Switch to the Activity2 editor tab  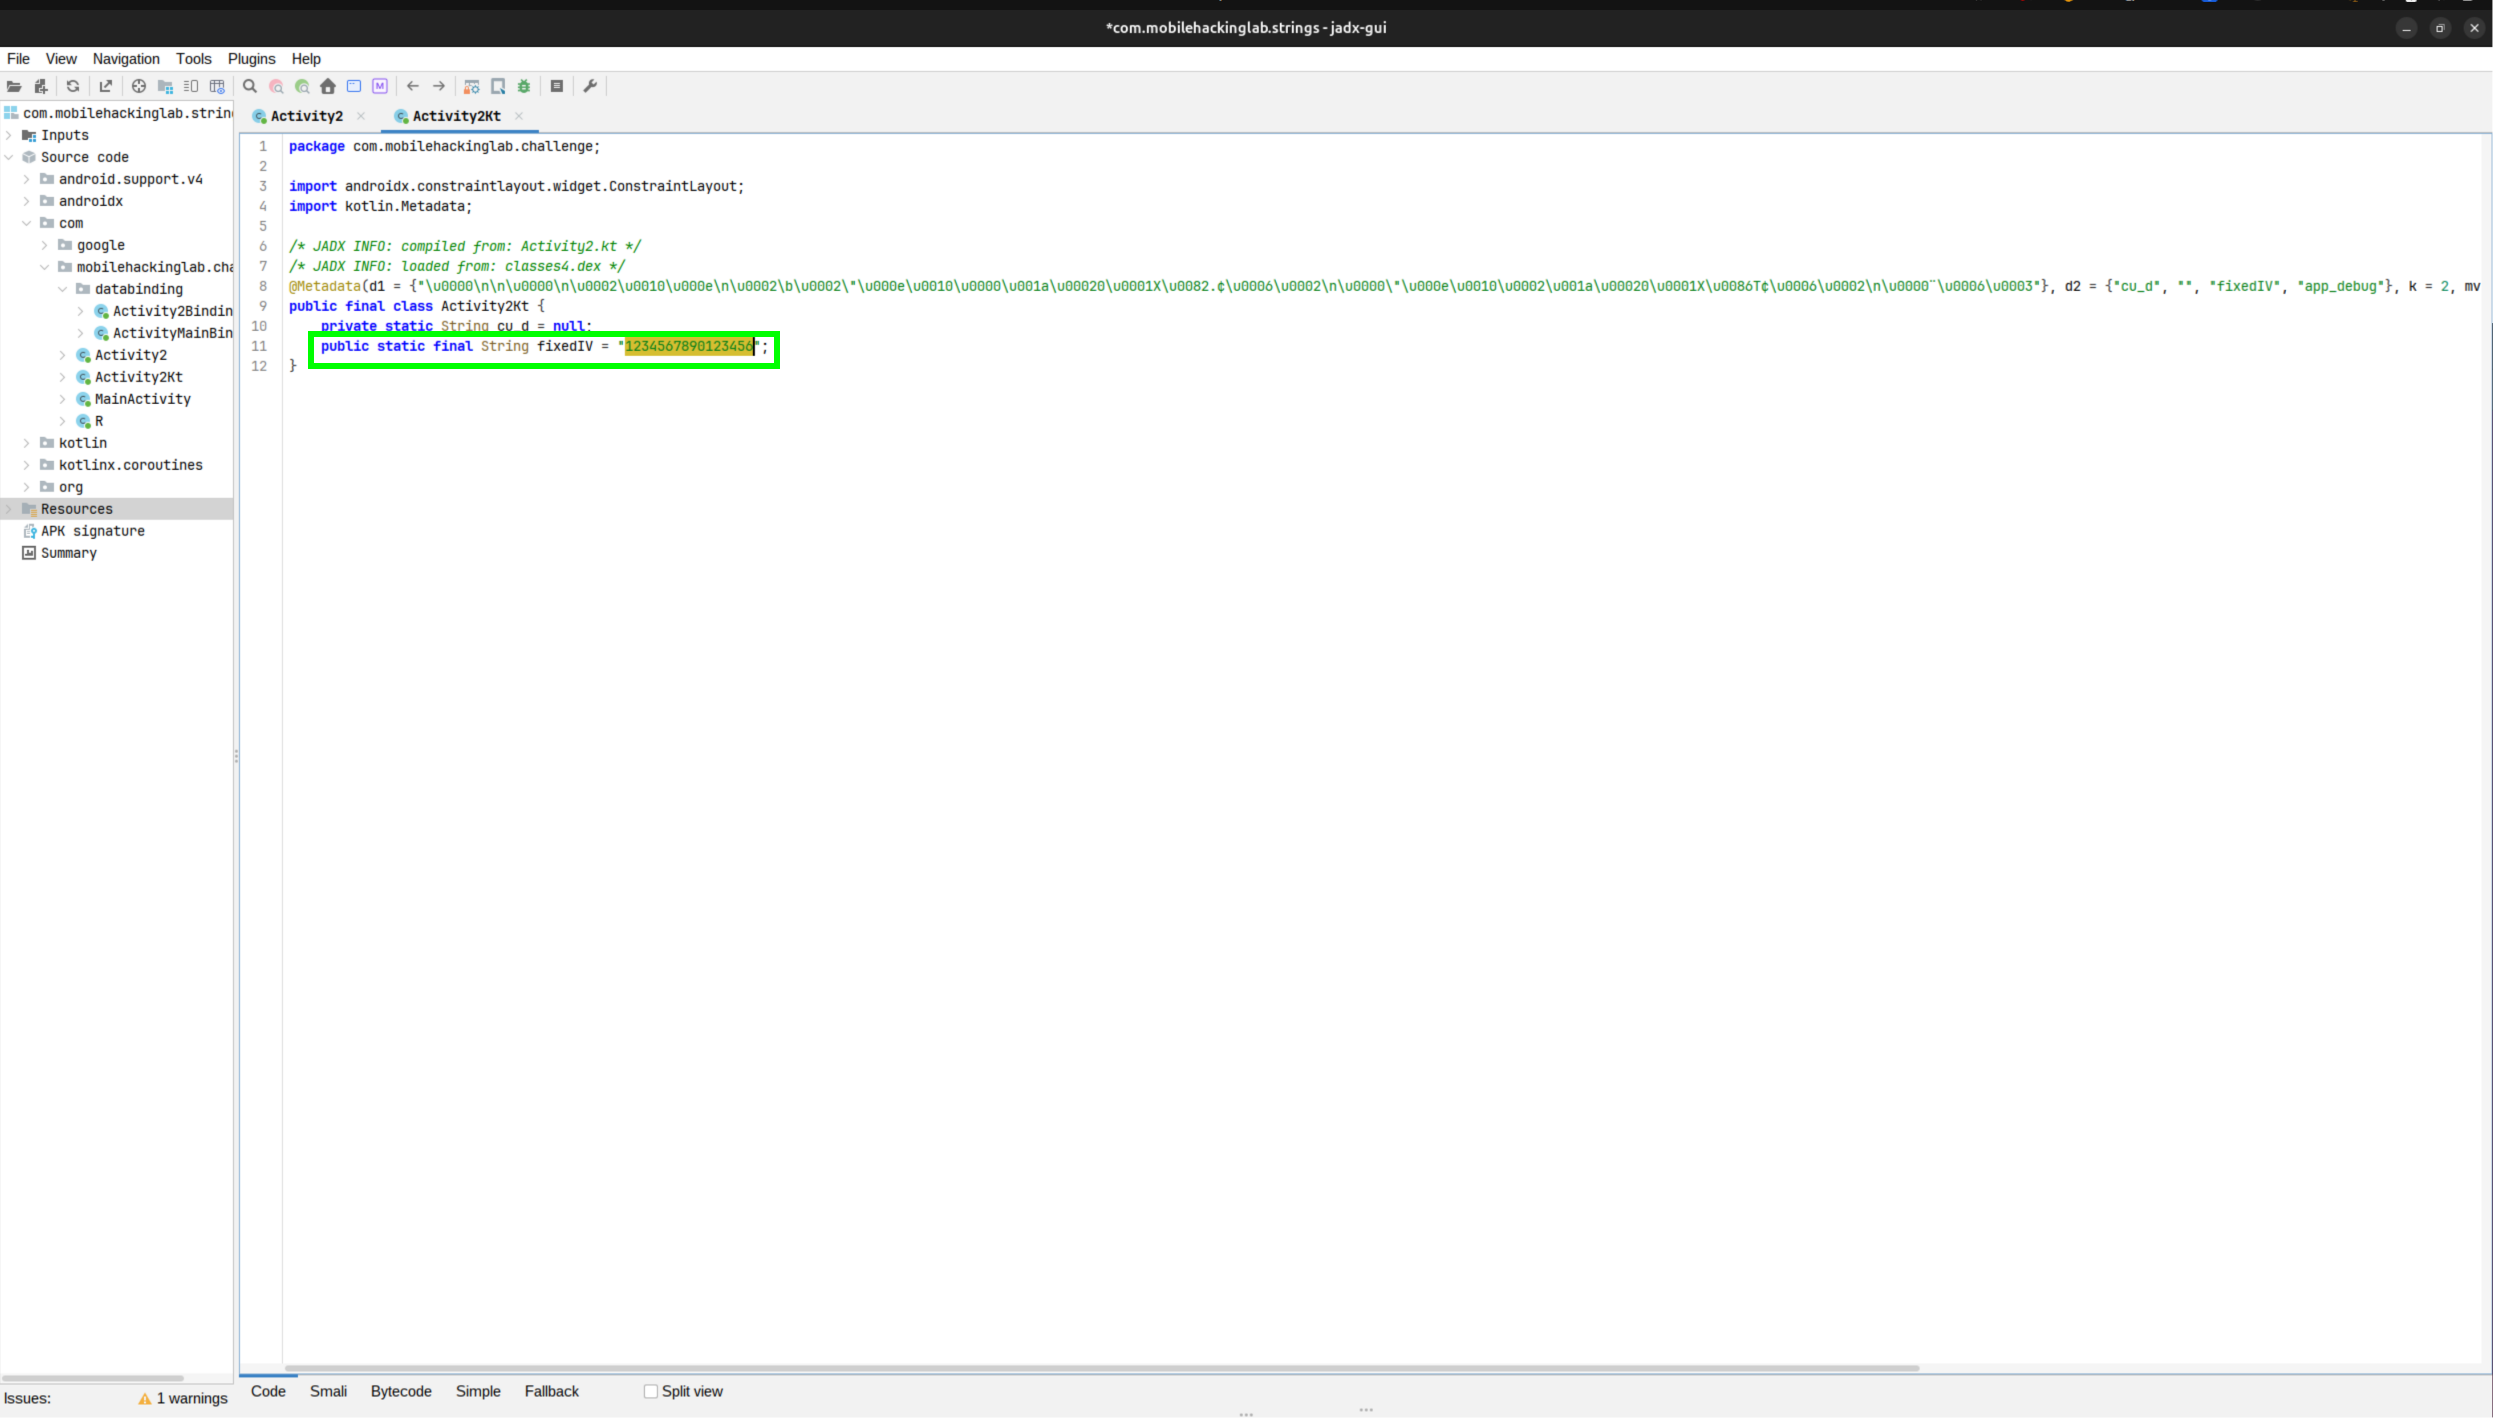click(x=306, y=116)
